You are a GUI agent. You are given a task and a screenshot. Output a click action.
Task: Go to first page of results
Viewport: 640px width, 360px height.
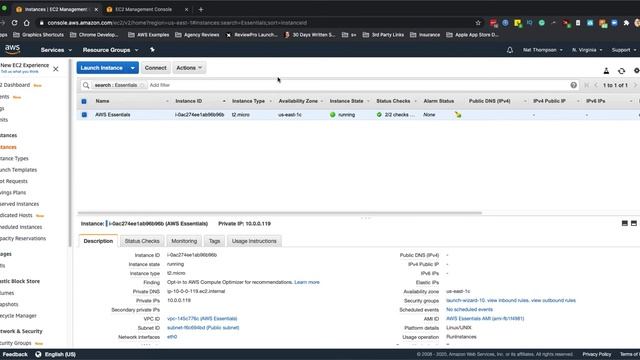[x=587, y=85]
